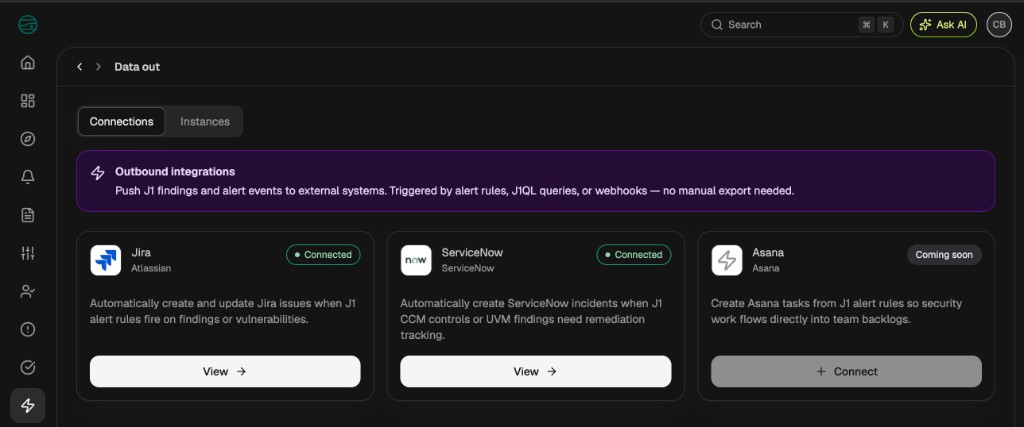This screenshot has height=427, width=1024.
Task: Click the Asana card title
Action: pos(768,252)
